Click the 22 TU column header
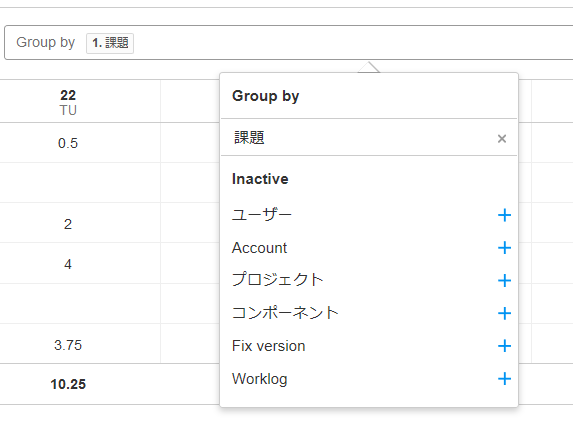The image size is (573, 447). coord(68,102)
